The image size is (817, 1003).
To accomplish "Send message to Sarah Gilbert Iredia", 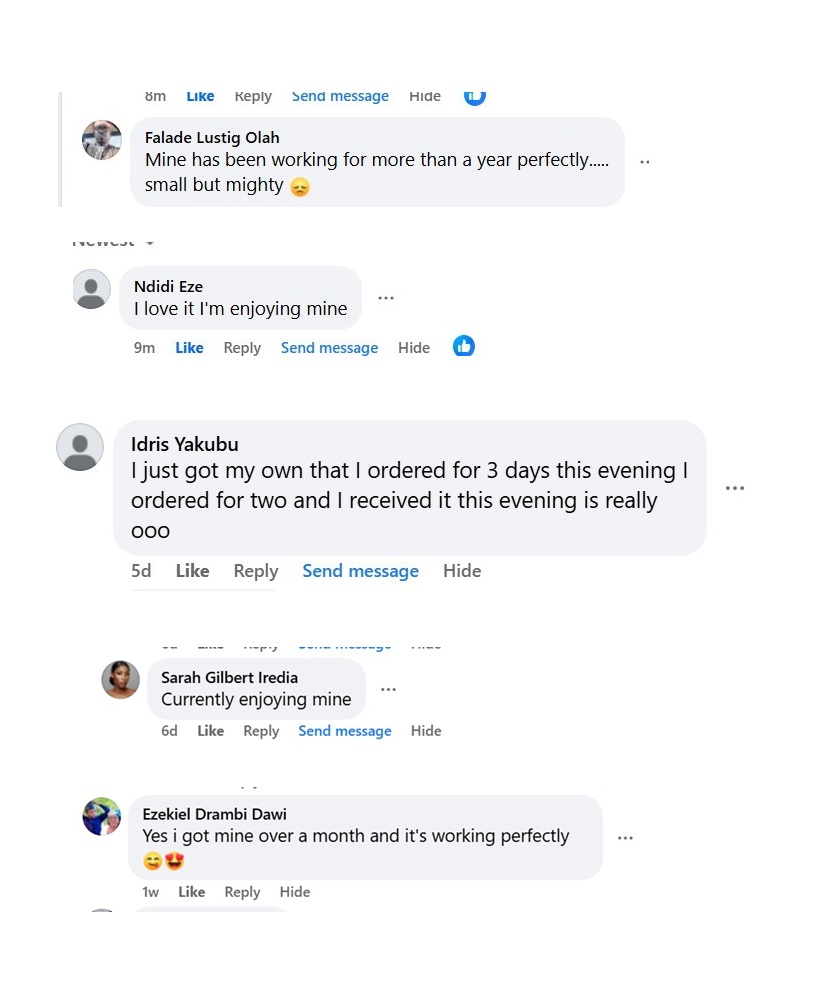I will (x=345, y=731).
